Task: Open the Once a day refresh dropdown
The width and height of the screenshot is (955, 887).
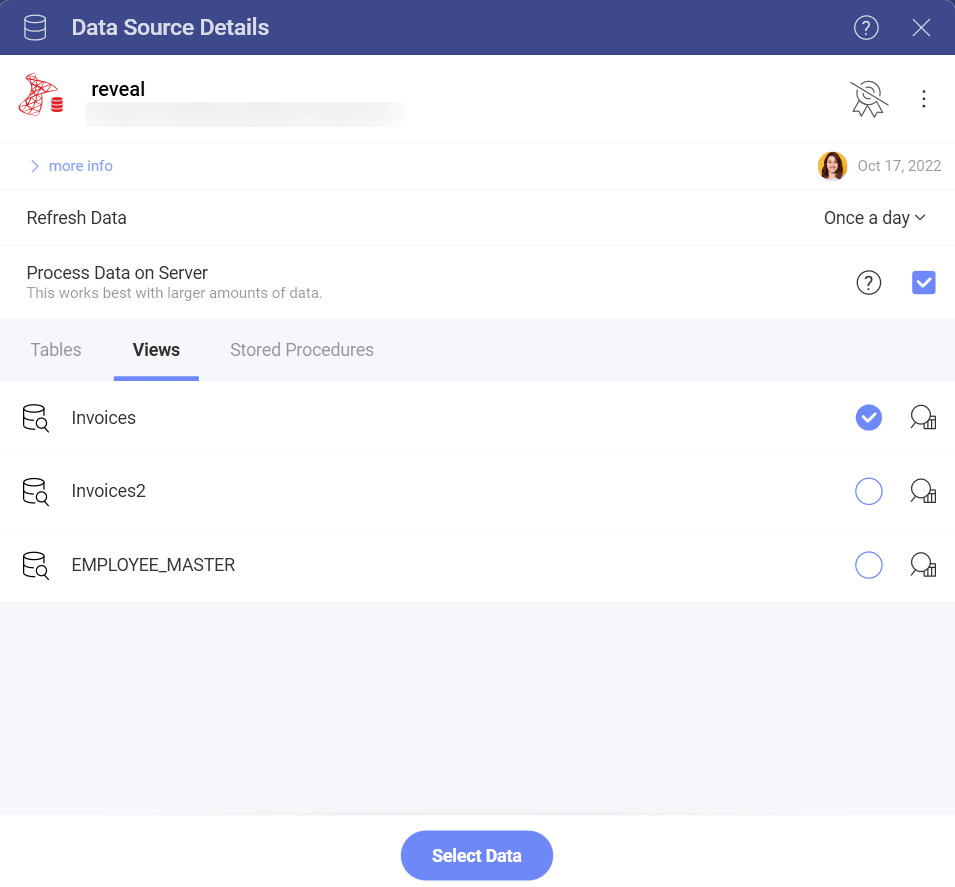Action: tap(874, 217)
